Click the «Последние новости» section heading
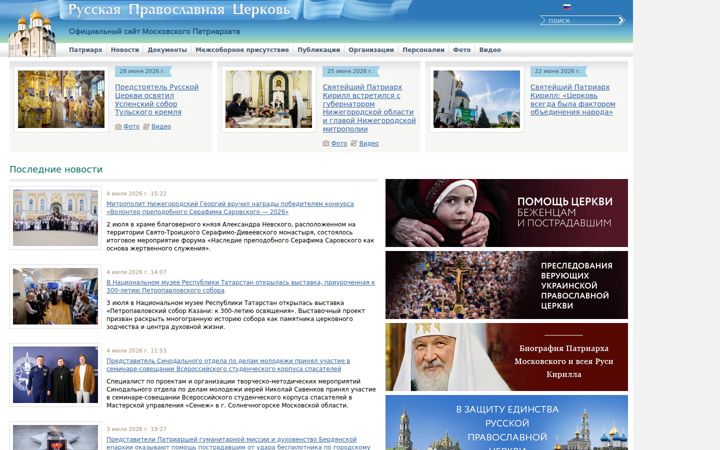This screenshot has width=720, height=450. (x=56, y=169)
